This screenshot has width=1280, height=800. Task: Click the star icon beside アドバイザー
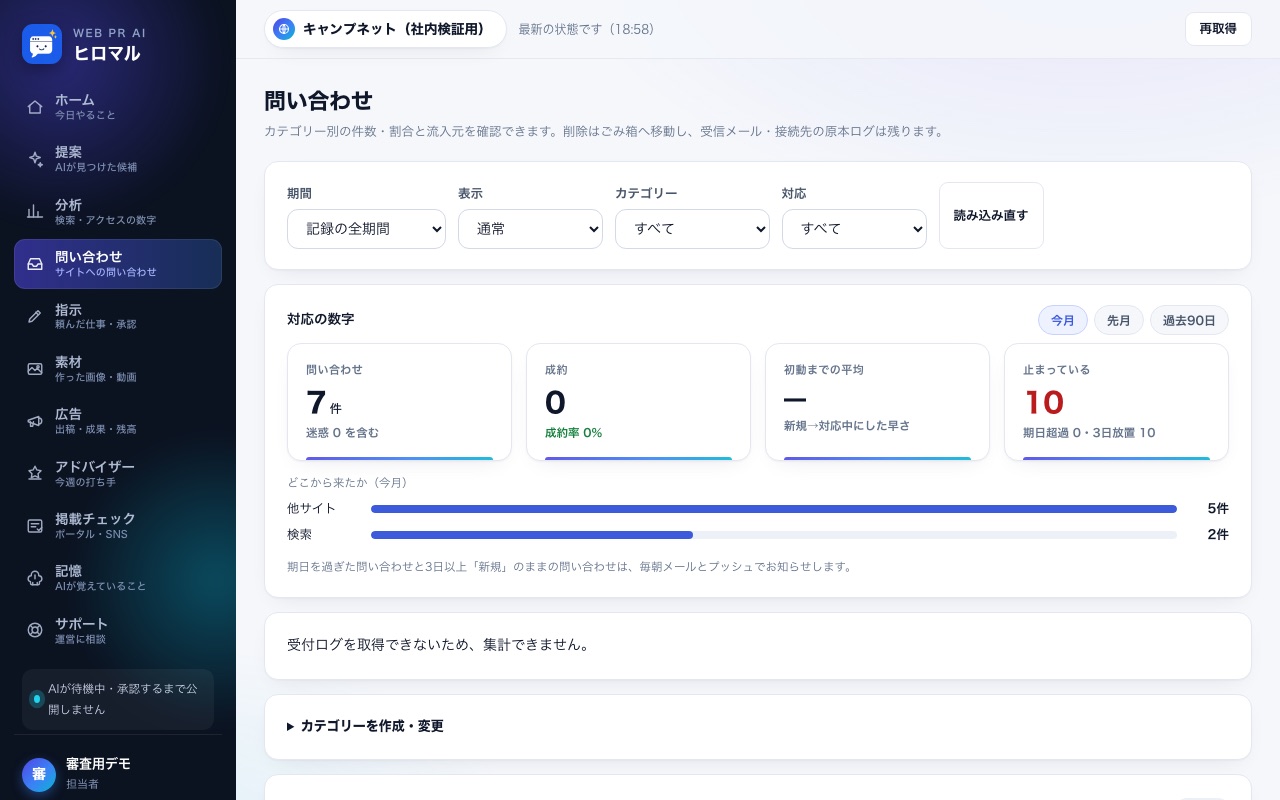35,473
